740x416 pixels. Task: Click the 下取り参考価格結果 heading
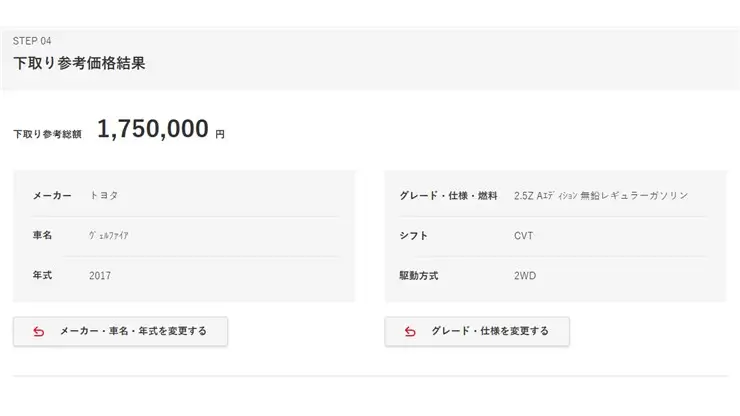[x=79, y=63]
